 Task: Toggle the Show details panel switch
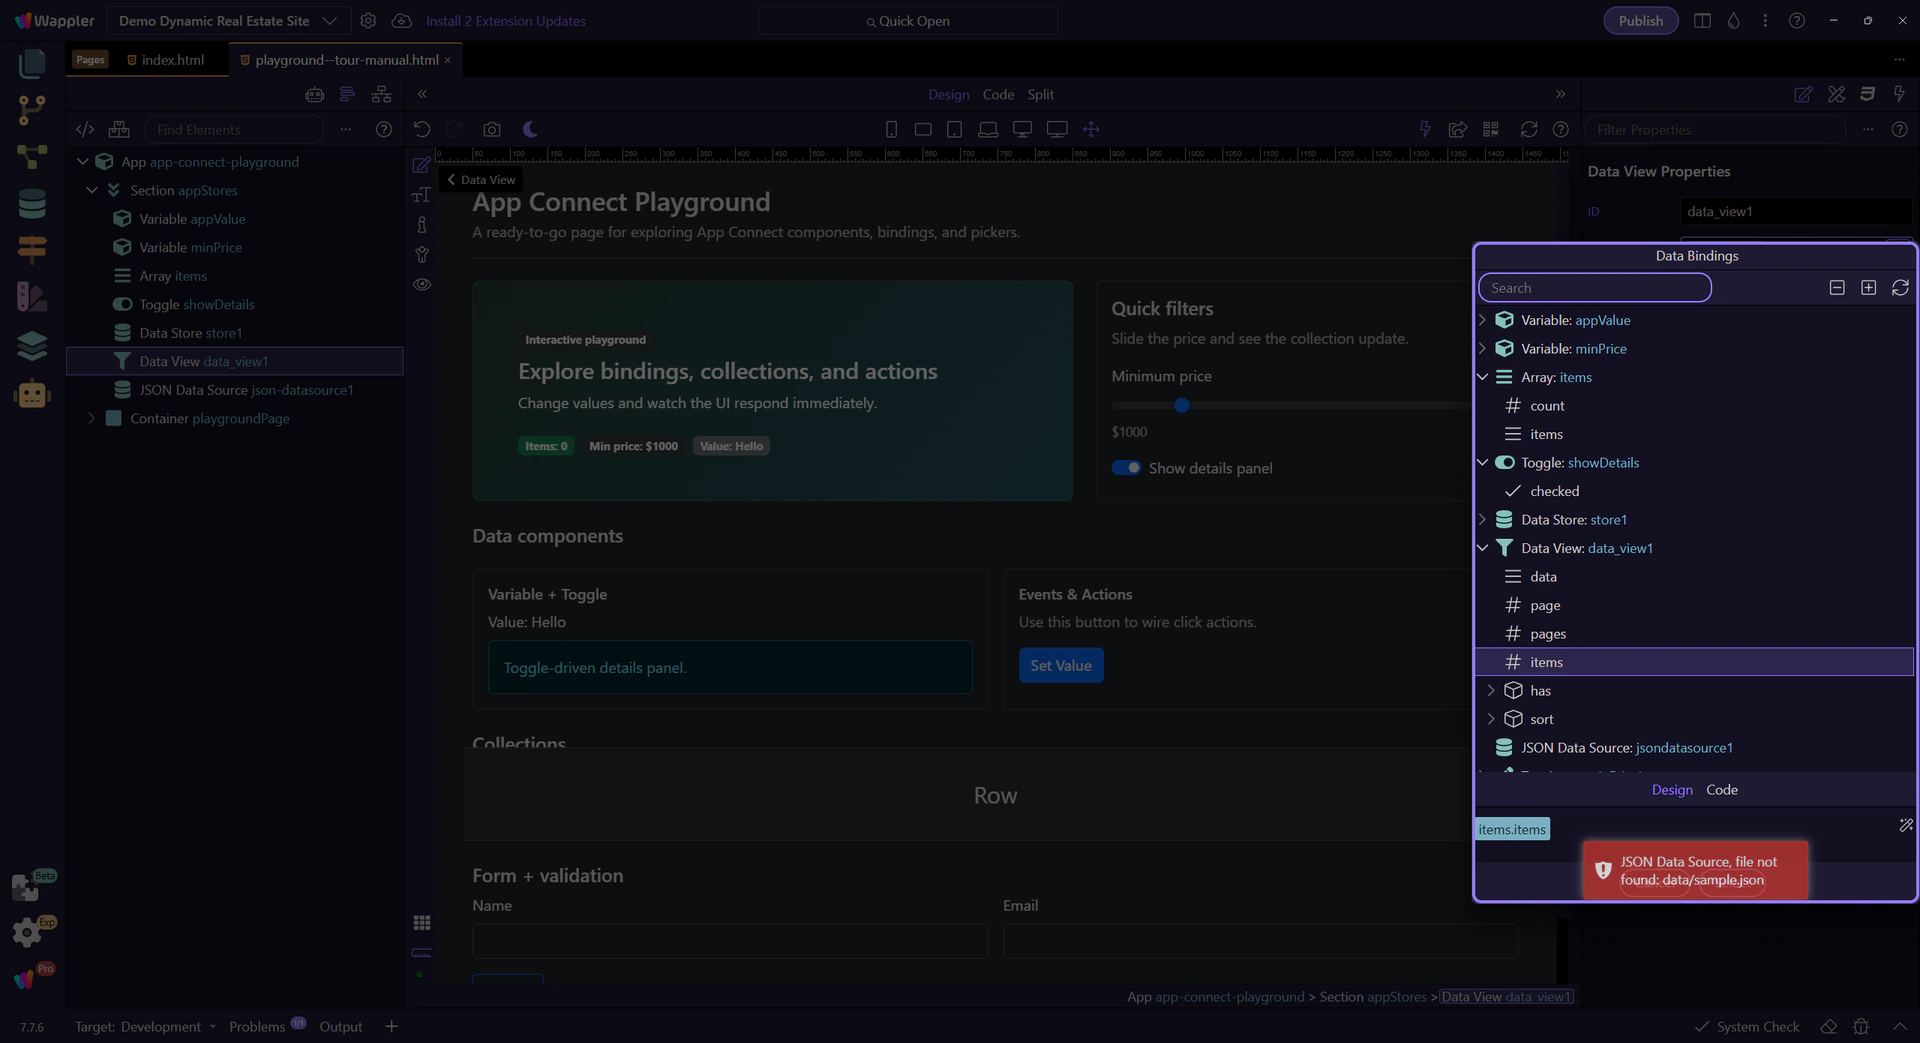coord(1126,468)
